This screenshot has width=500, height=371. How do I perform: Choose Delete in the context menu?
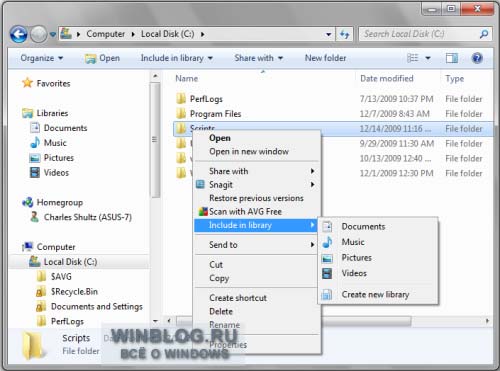click(x=221, y=312)
